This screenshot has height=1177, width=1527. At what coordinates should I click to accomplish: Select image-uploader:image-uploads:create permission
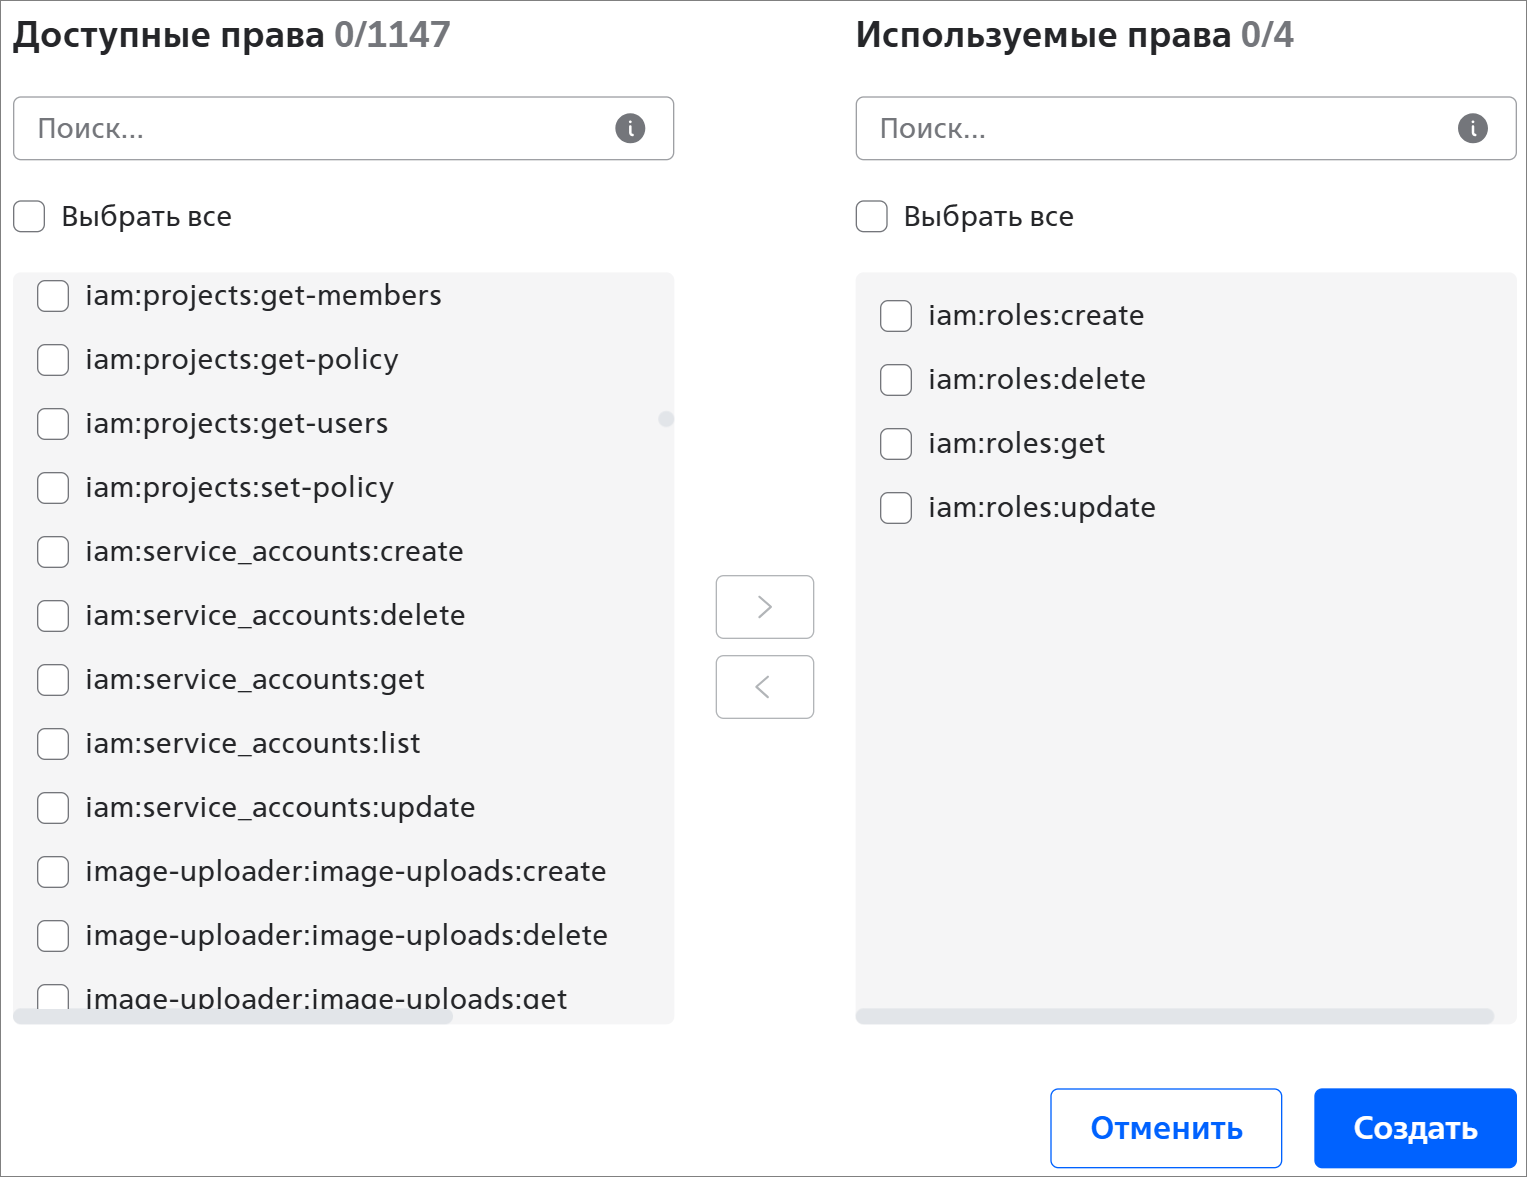[x=53, y=872]
